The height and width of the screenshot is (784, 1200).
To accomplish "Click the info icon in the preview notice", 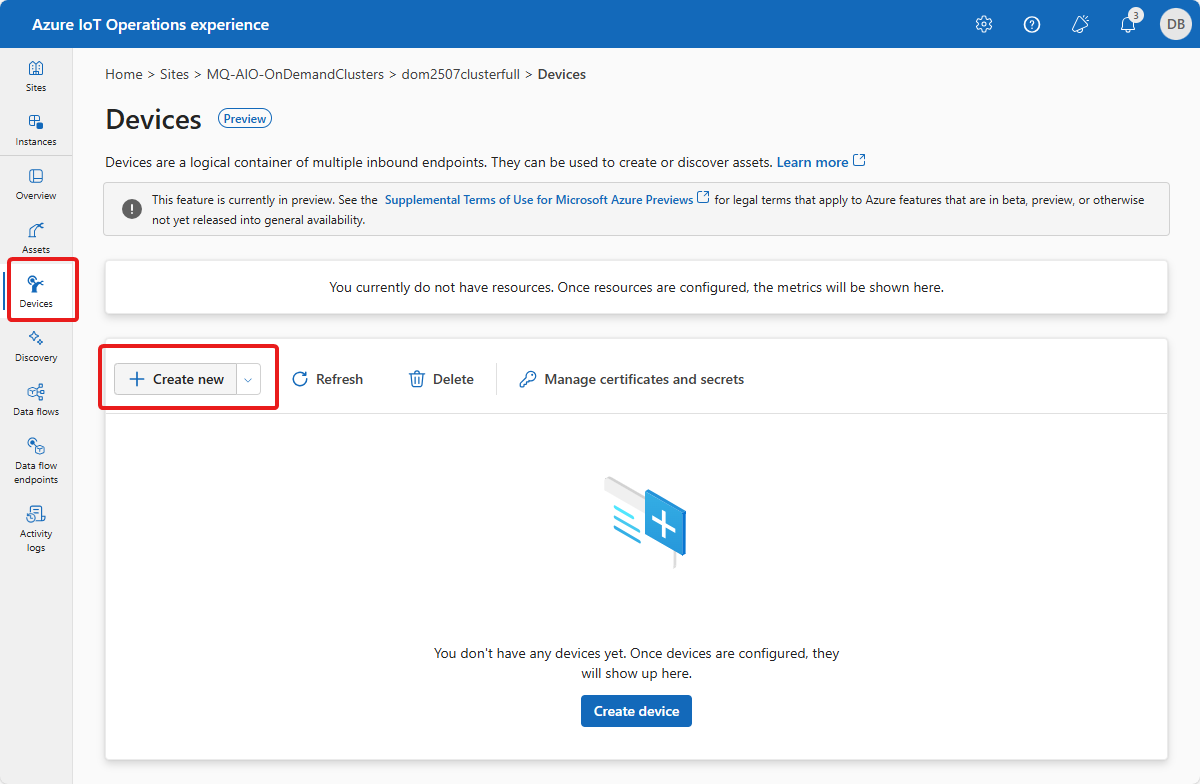I will point(132,208).
